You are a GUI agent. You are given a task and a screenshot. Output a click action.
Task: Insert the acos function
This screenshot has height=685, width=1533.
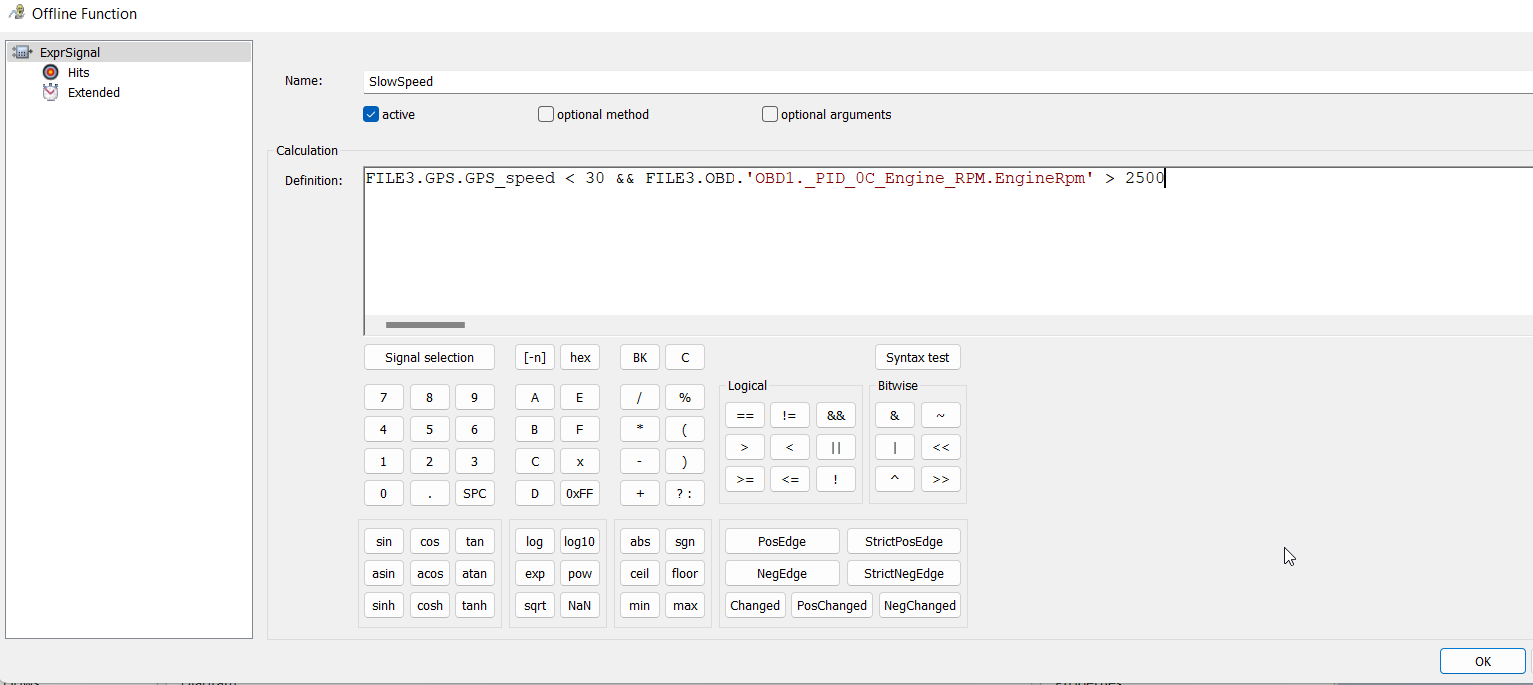[430, 573]
